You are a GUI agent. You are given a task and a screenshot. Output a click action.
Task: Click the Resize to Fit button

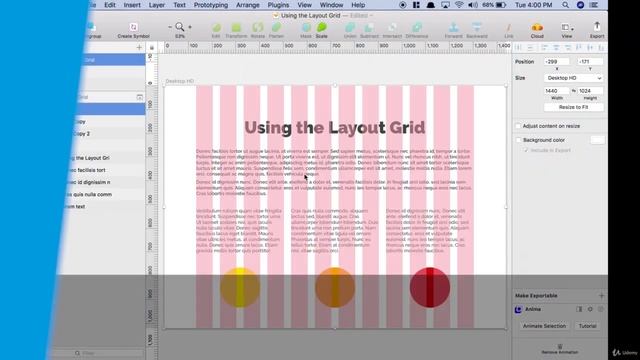pyautogui.click(x=573, y=107)
